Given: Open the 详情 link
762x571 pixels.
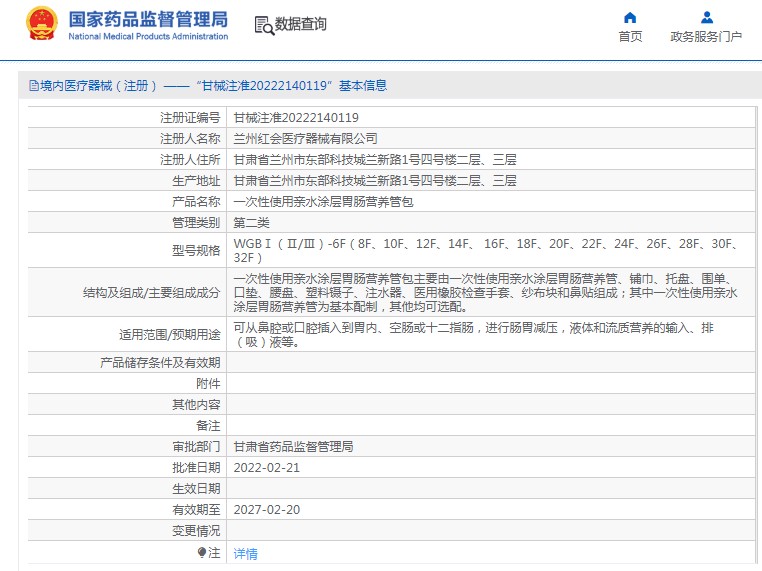Looking at the screenshot, I should (245, 554).
